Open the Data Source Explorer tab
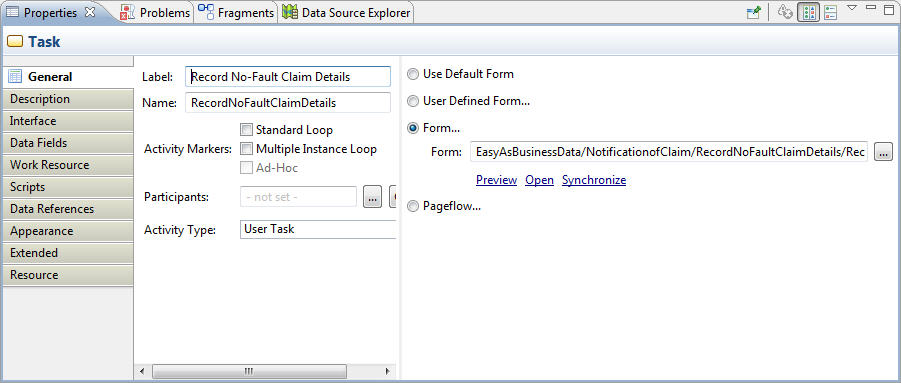901x383 pixels. click(x=346, y=13)
